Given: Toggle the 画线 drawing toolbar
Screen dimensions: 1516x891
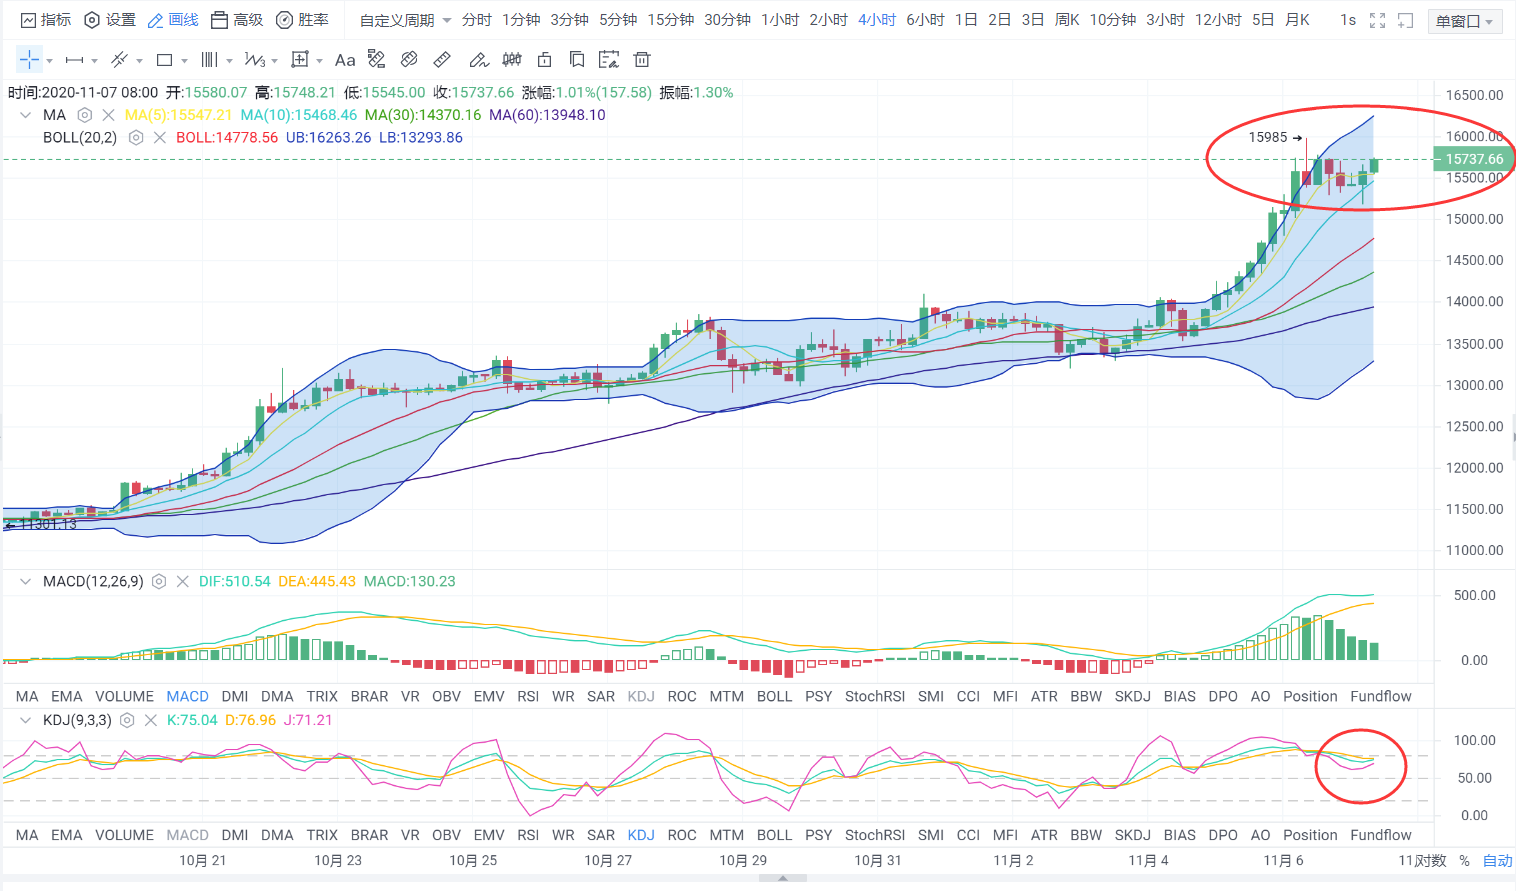Looking at the screenshot, I should tap(173, 20).
